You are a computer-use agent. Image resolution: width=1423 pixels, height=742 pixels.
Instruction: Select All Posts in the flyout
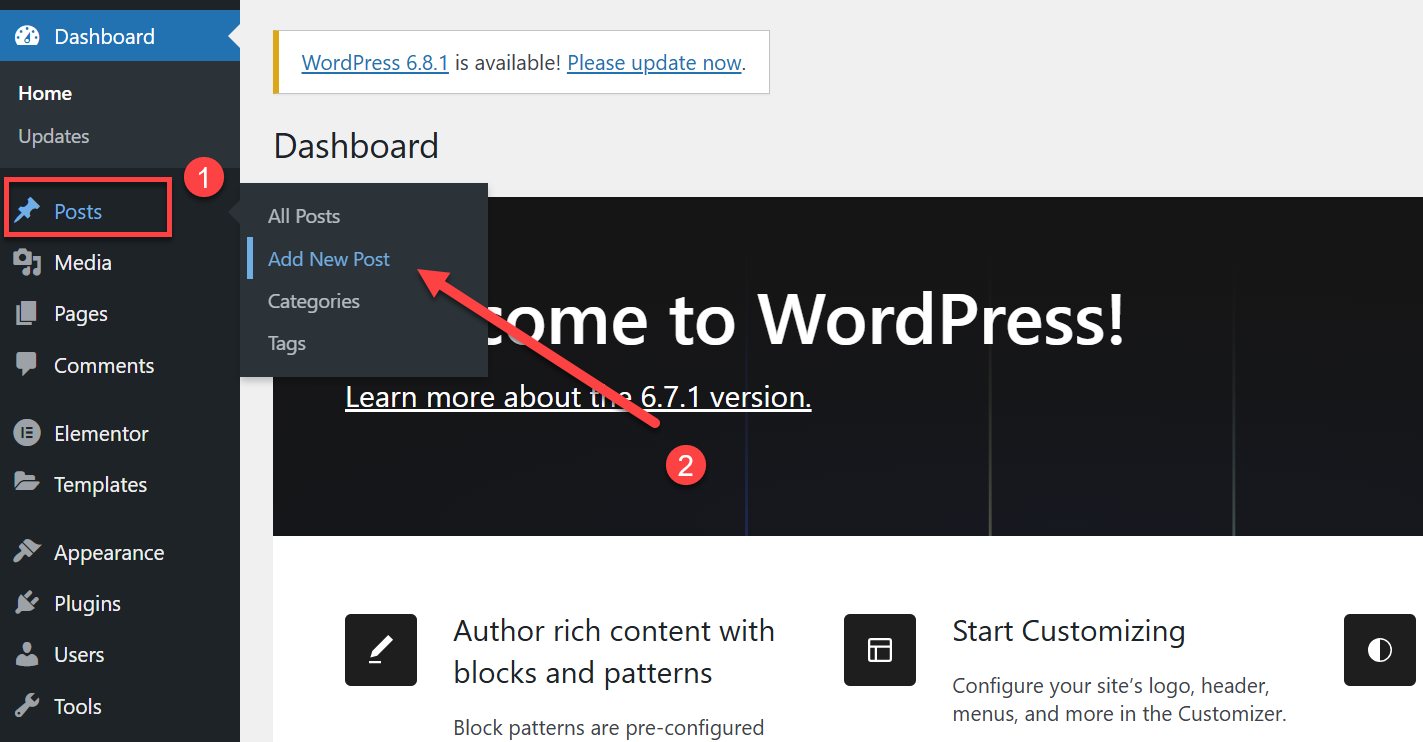304,216
